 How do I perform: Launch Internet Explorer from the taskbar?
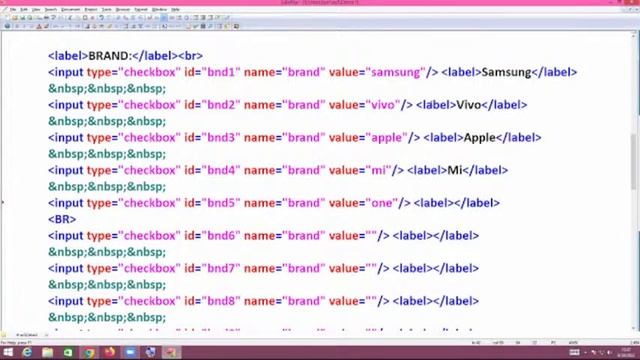click(27, 352)
